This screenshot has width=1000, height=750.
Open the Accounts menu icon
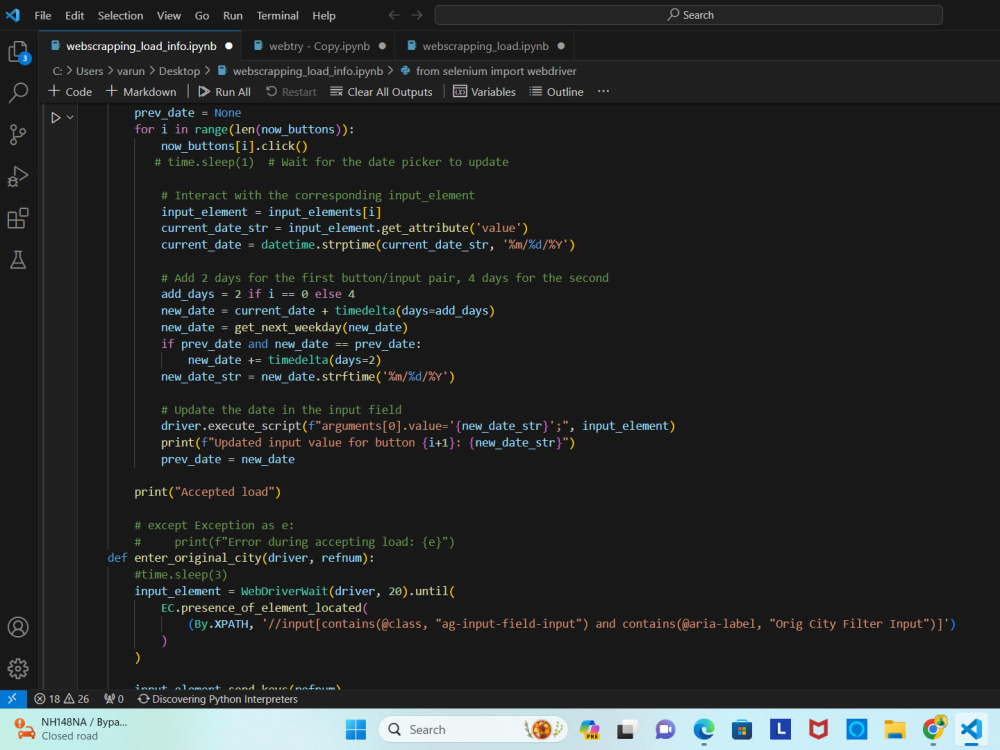coord(18,627)
